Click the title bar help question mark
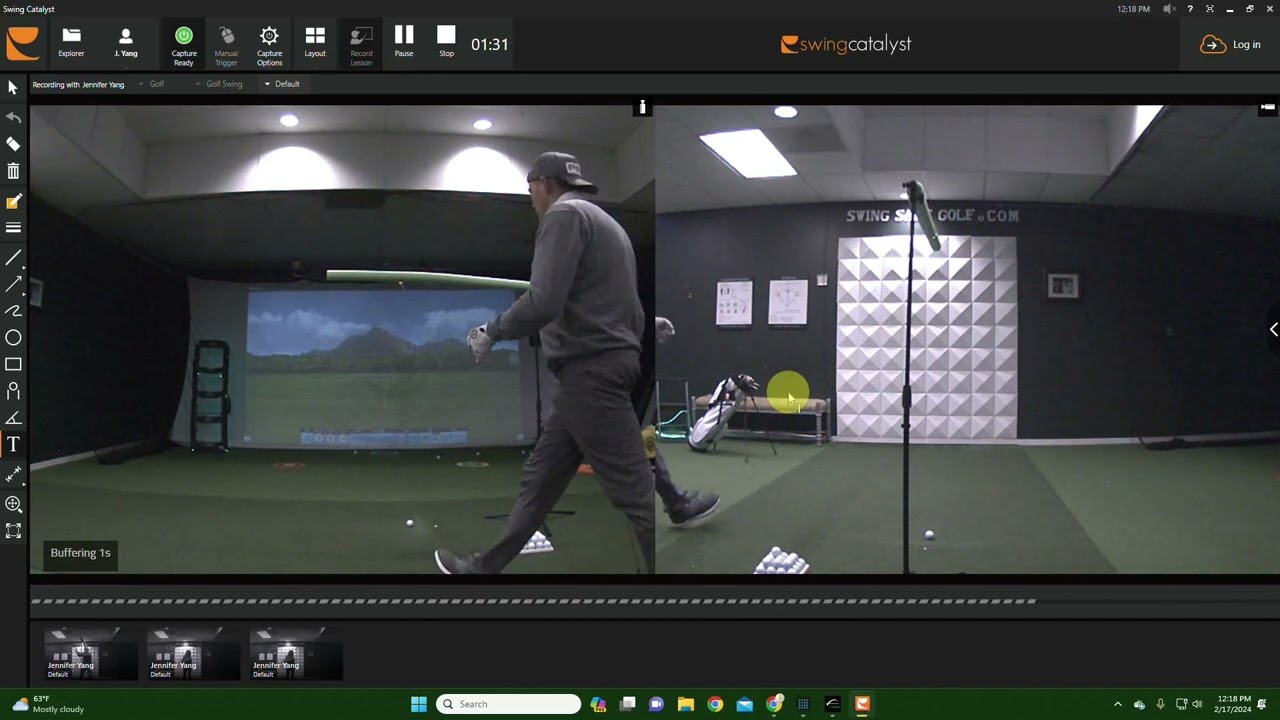 coord(1189,9)
